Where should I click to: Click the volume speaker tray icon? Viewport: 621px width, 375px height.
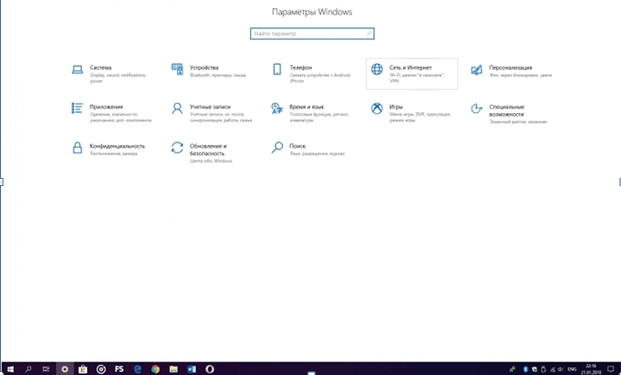(560, 369)
